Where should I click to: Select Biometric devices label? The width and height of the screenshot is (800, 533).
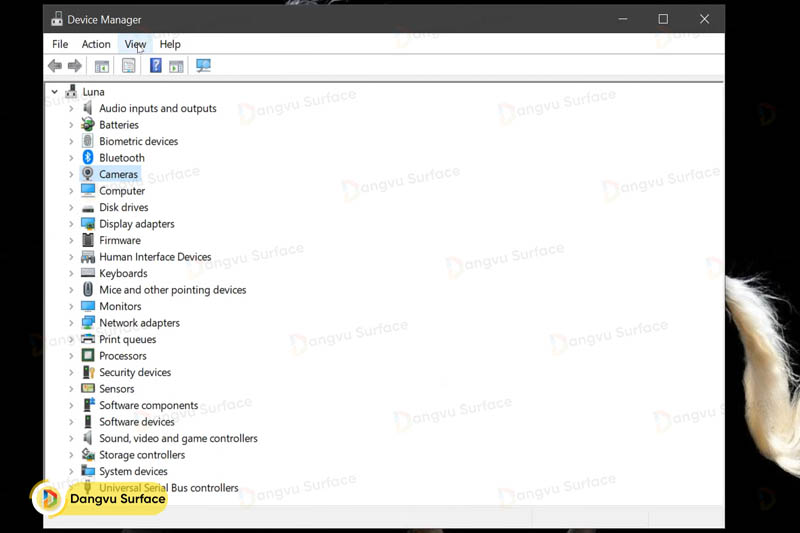point(138,141)
